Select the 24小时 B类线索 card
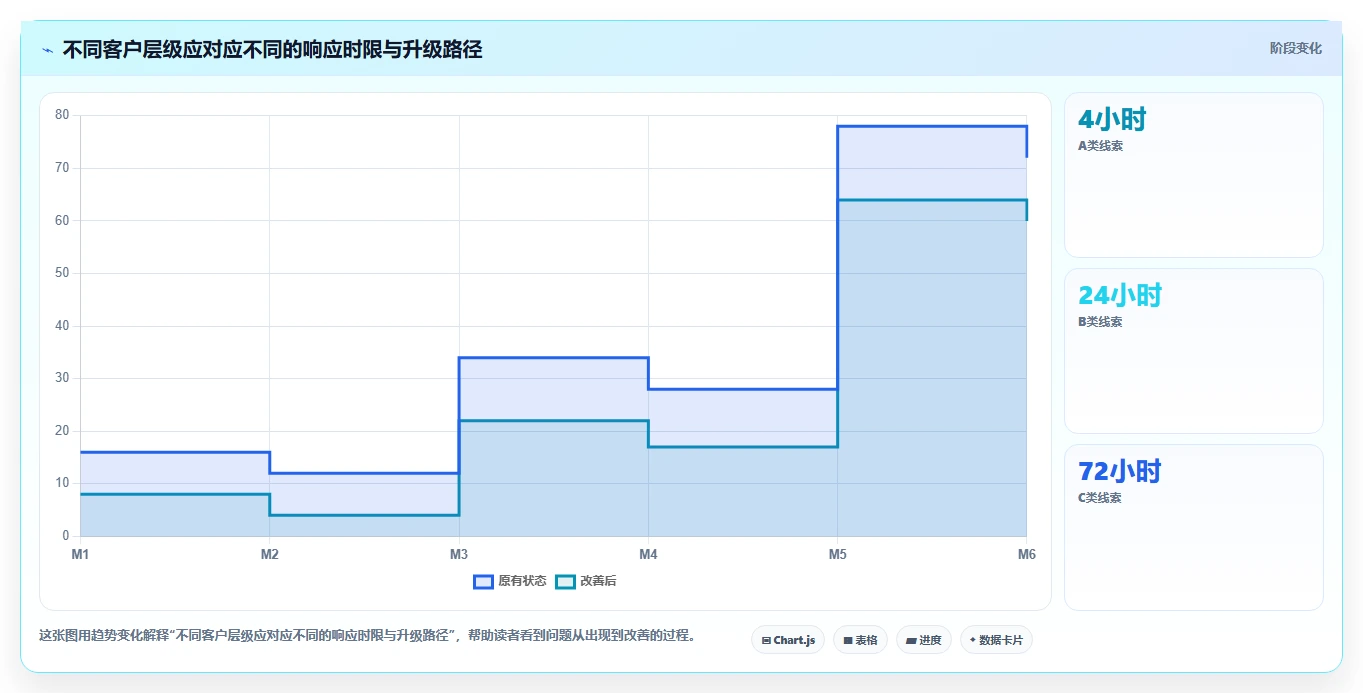Viewport: 1363px width, 693px height. 1194,351
